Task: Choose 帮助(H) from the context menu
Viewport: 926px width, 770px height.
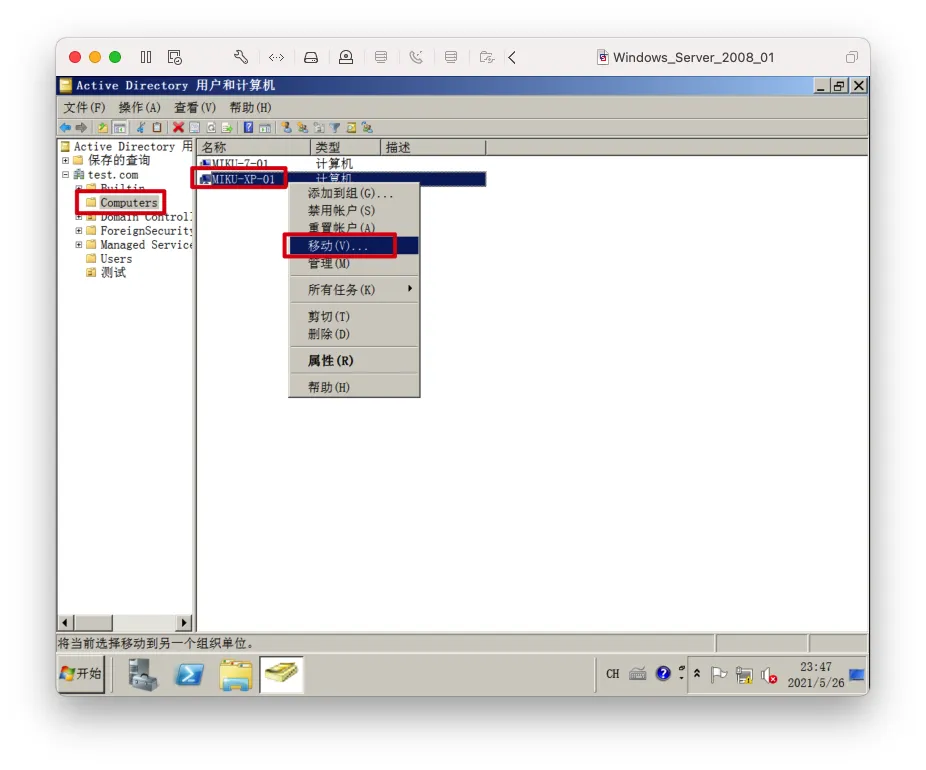Action: (x=354, y=387)
